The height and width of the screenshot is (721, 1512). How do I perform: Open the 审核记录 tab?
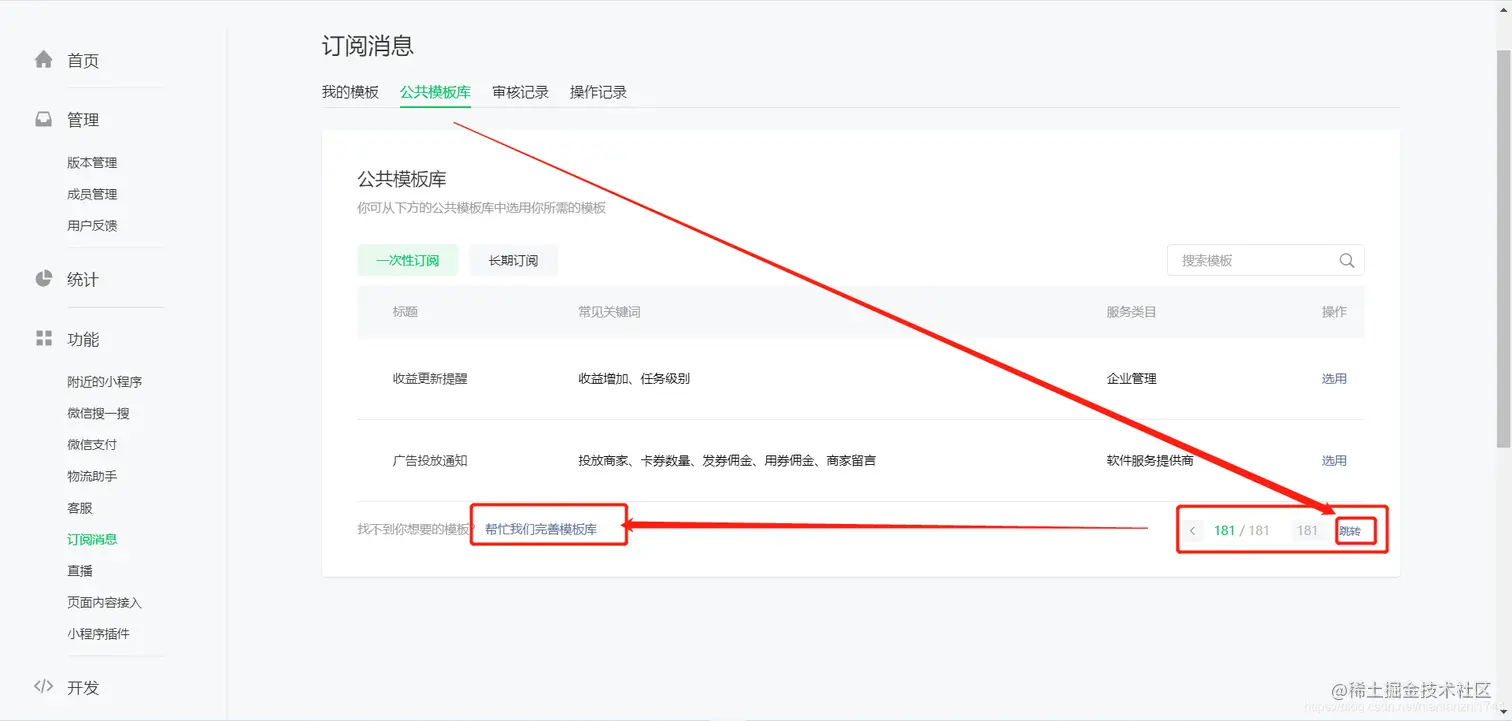click(x=519, y=91)
